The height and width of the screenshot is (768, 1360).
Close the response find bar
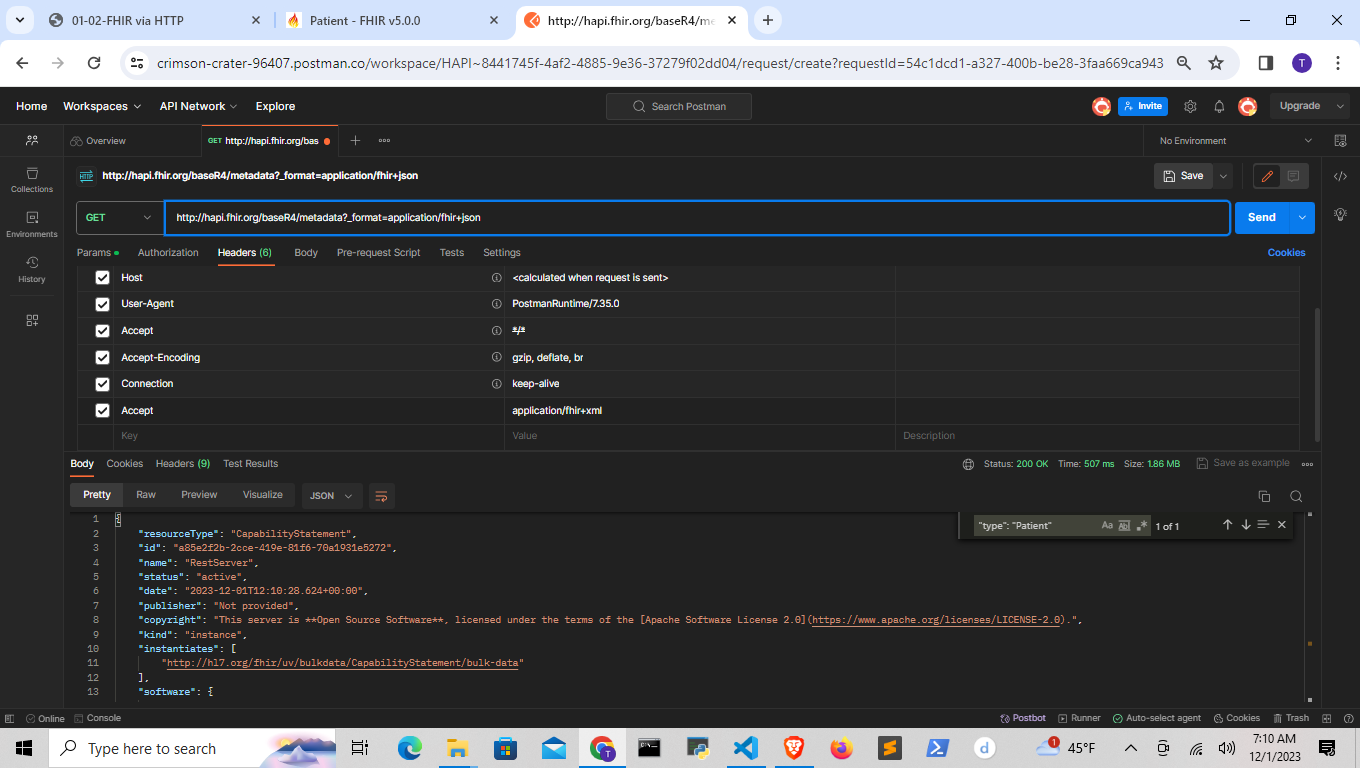click(x=1282, y=525)
